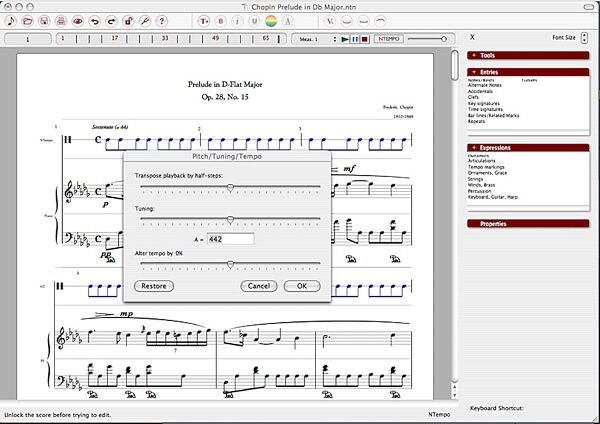Expand the Tools panel
Screen dimensions: 600x424
click(528, 55)
